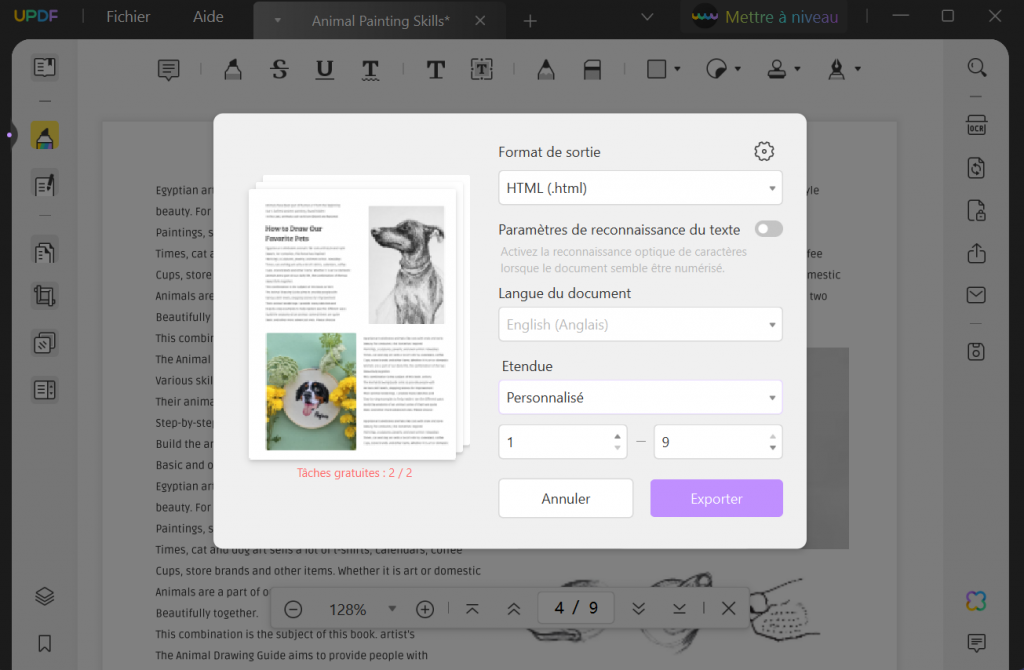Open the OCR tool in right sidebar

click(x=976, y=125)
